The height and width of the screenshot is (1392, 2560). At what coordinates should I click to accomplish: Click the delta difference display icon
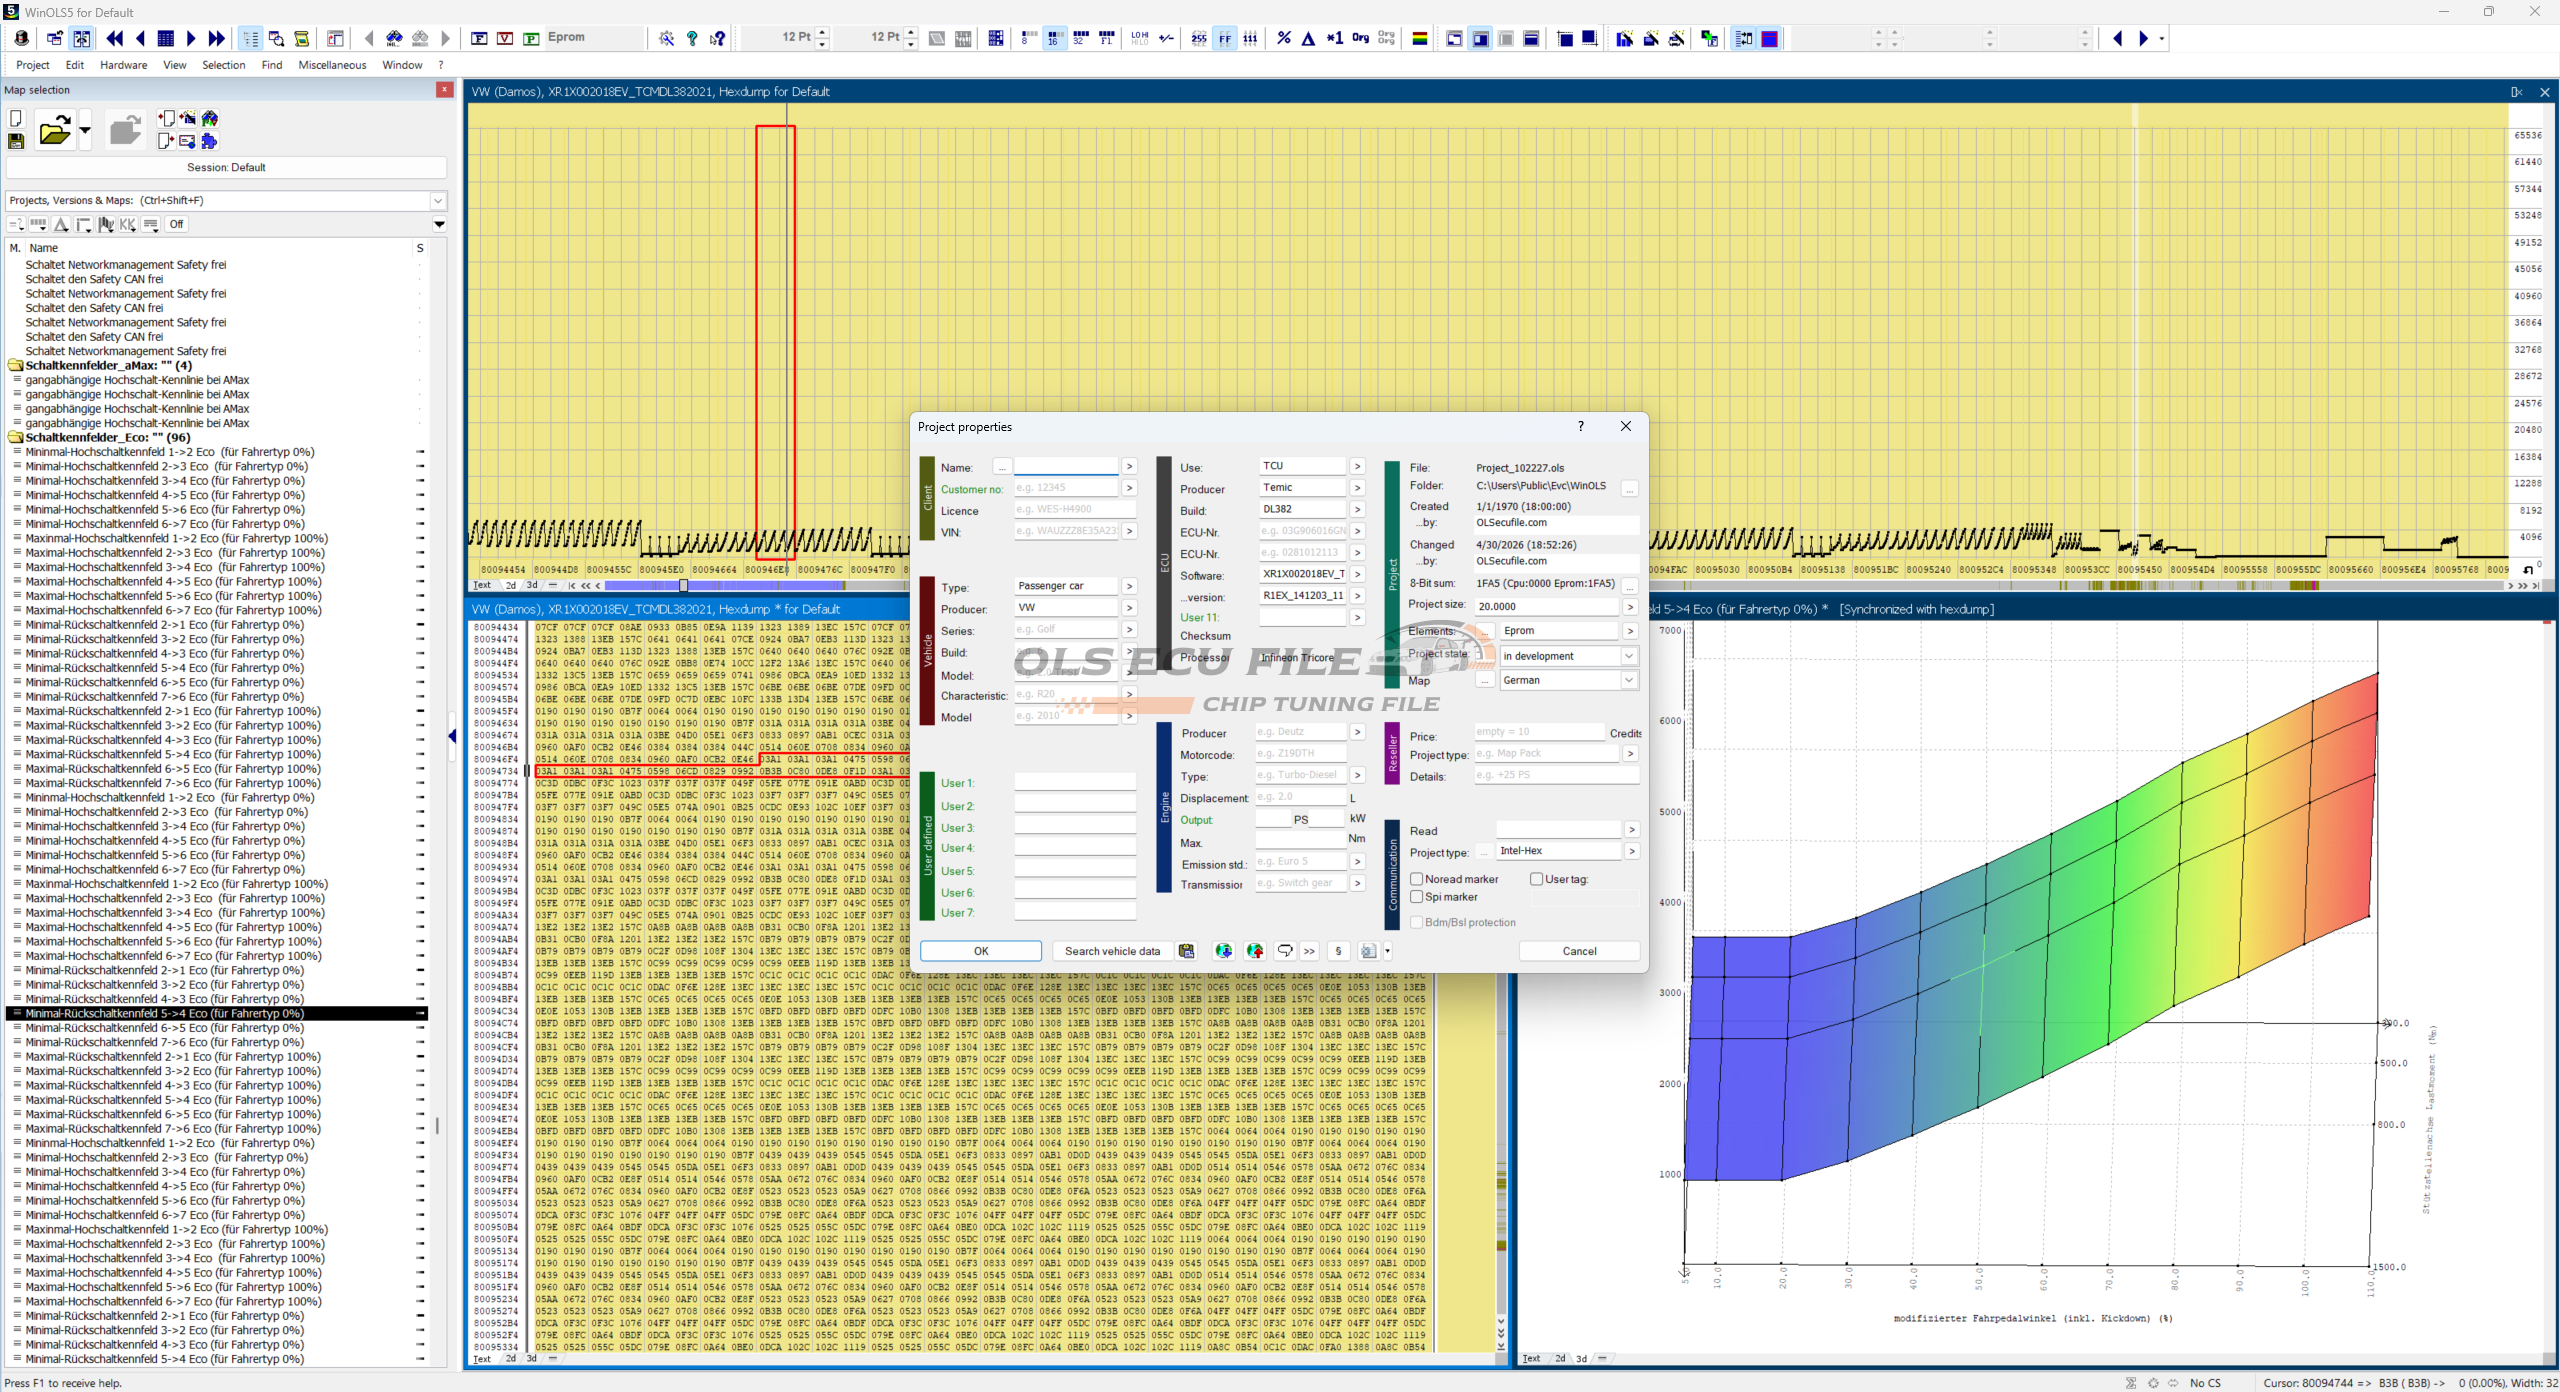[x=1308, y=39]
